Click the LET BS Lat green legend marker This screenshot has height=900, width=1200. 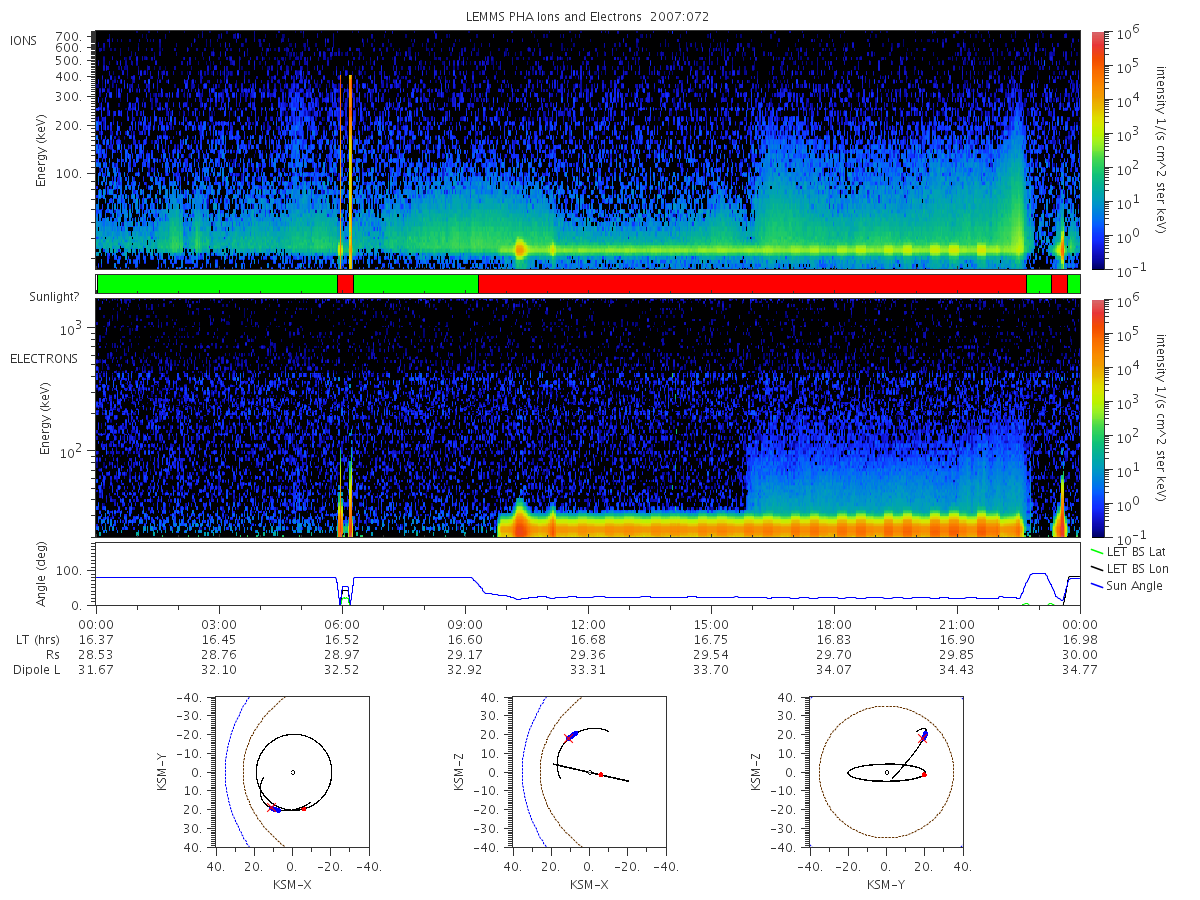click(x=1097, y=552)
